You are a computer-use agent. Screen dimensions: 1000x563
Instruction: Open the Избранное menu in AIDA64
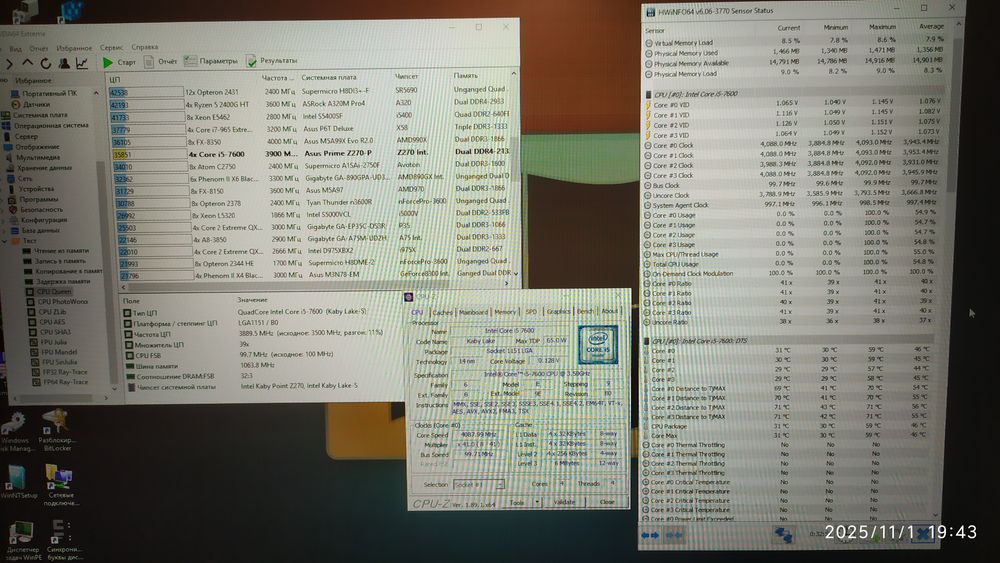(74, 48)
